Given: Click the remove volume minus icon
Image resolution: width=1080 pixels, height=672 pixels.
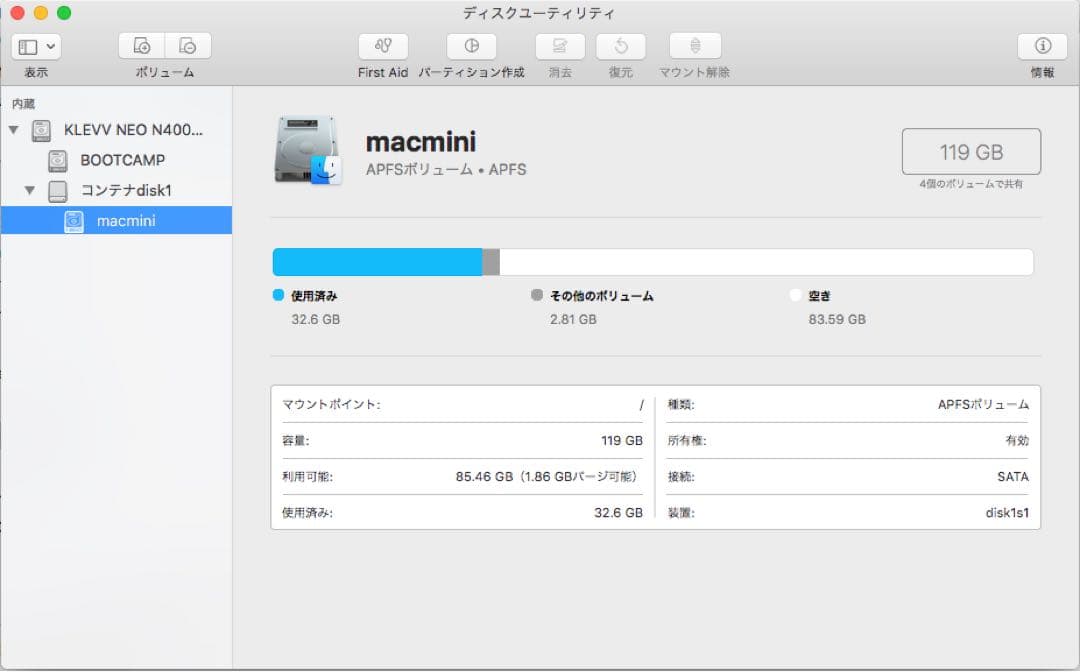Looking at the screenshot, I should (x=187, y=45).
